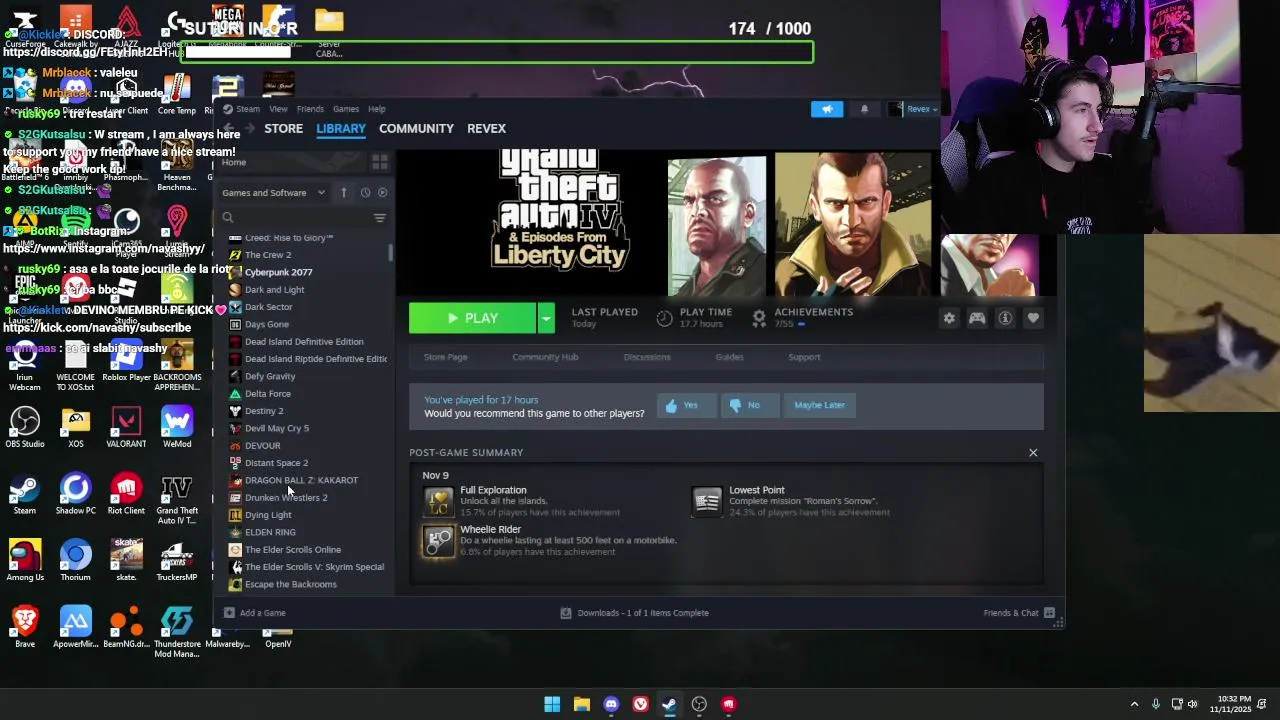This screenshot has width=1280, height=720.
Task: Open TruckersMP desktop shortcut
Action: coord(177,560)
